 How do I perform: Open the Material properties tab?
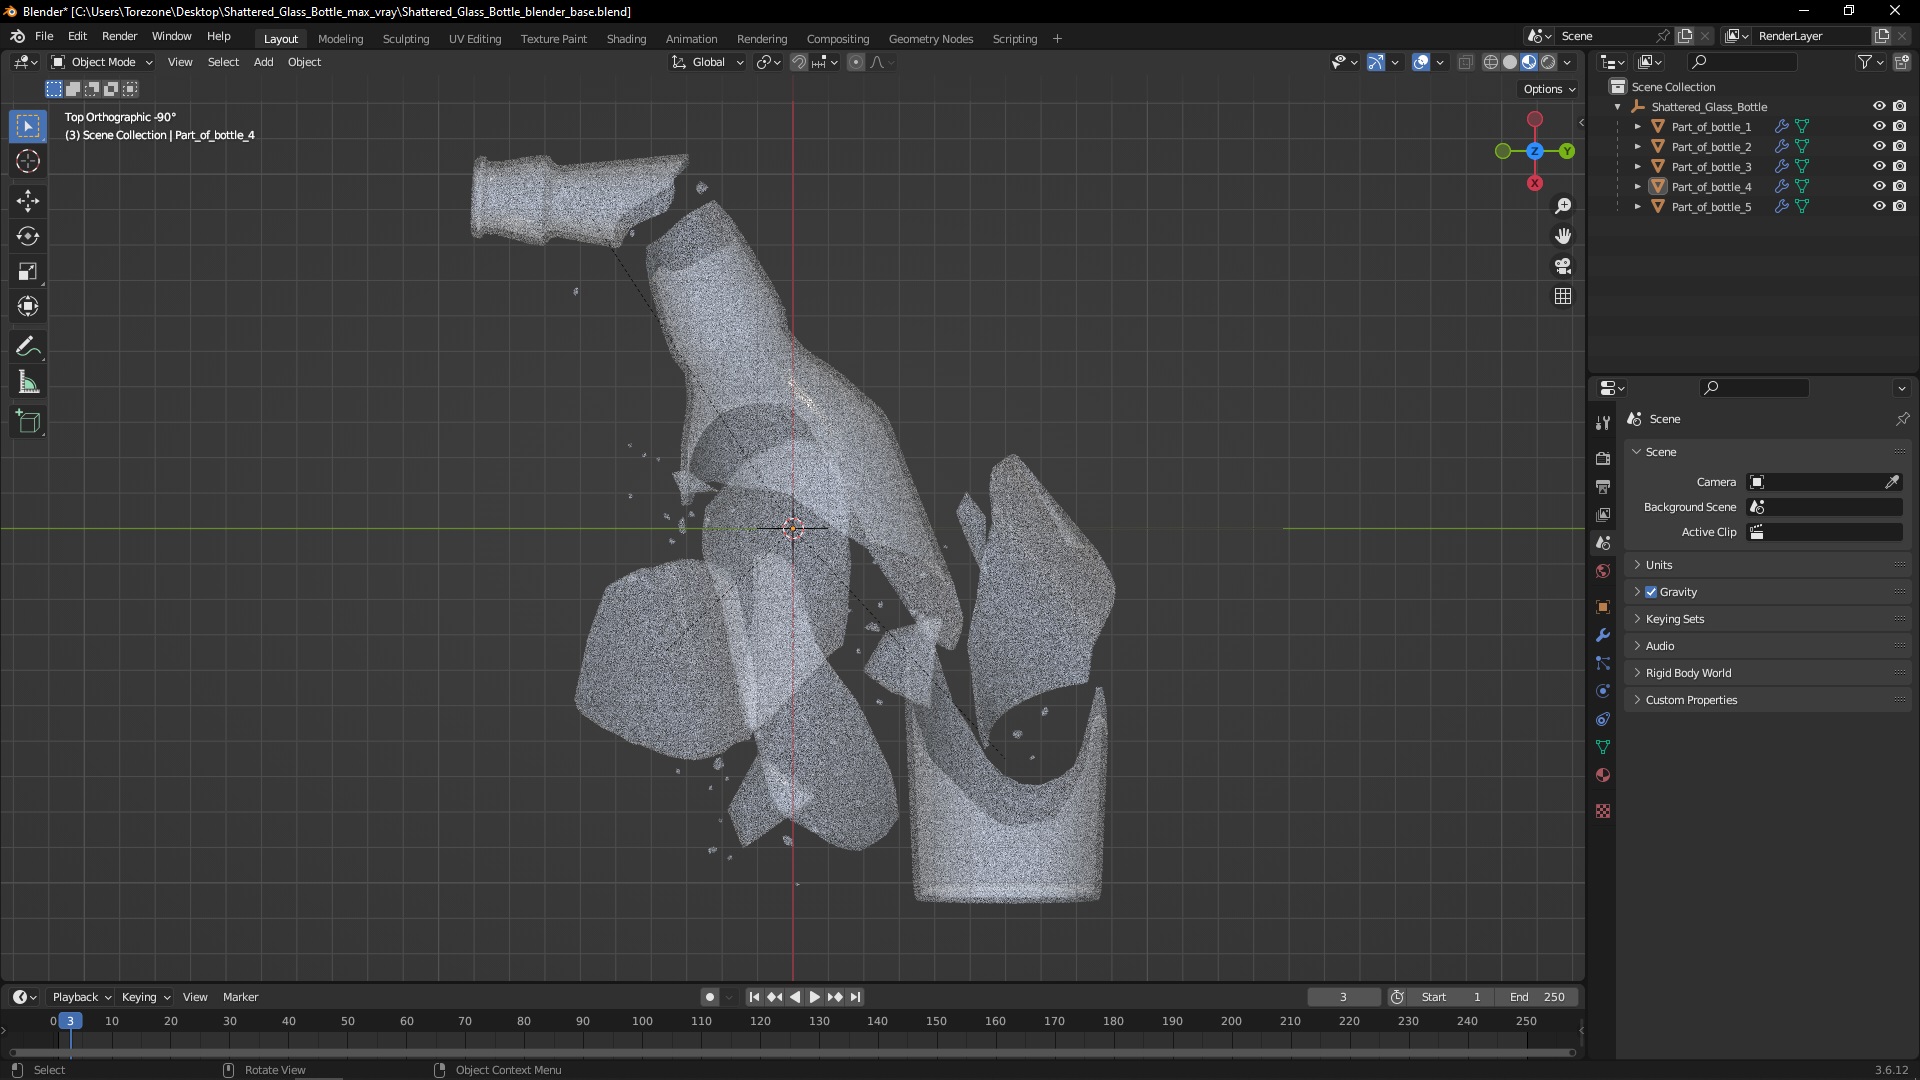pyautogui.click(x=1603, y=775)
